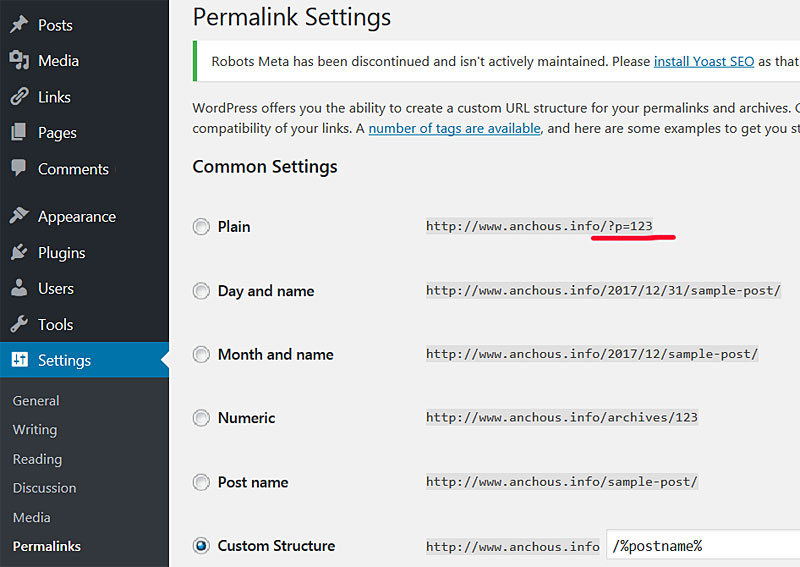Select the Month and name radio button
Screen dimensions: 800x567
coord(201,354)
